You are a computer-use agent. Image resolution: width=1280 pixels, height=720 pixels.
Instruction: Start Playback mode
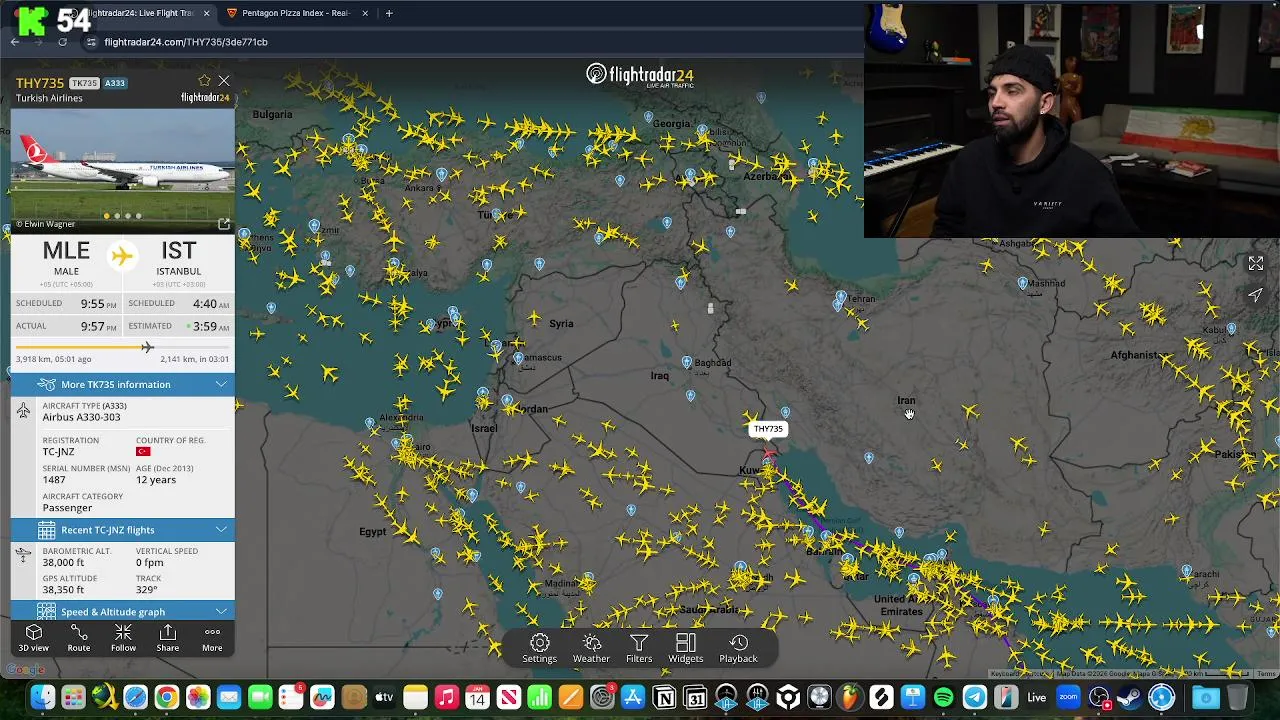click(739, 648)
